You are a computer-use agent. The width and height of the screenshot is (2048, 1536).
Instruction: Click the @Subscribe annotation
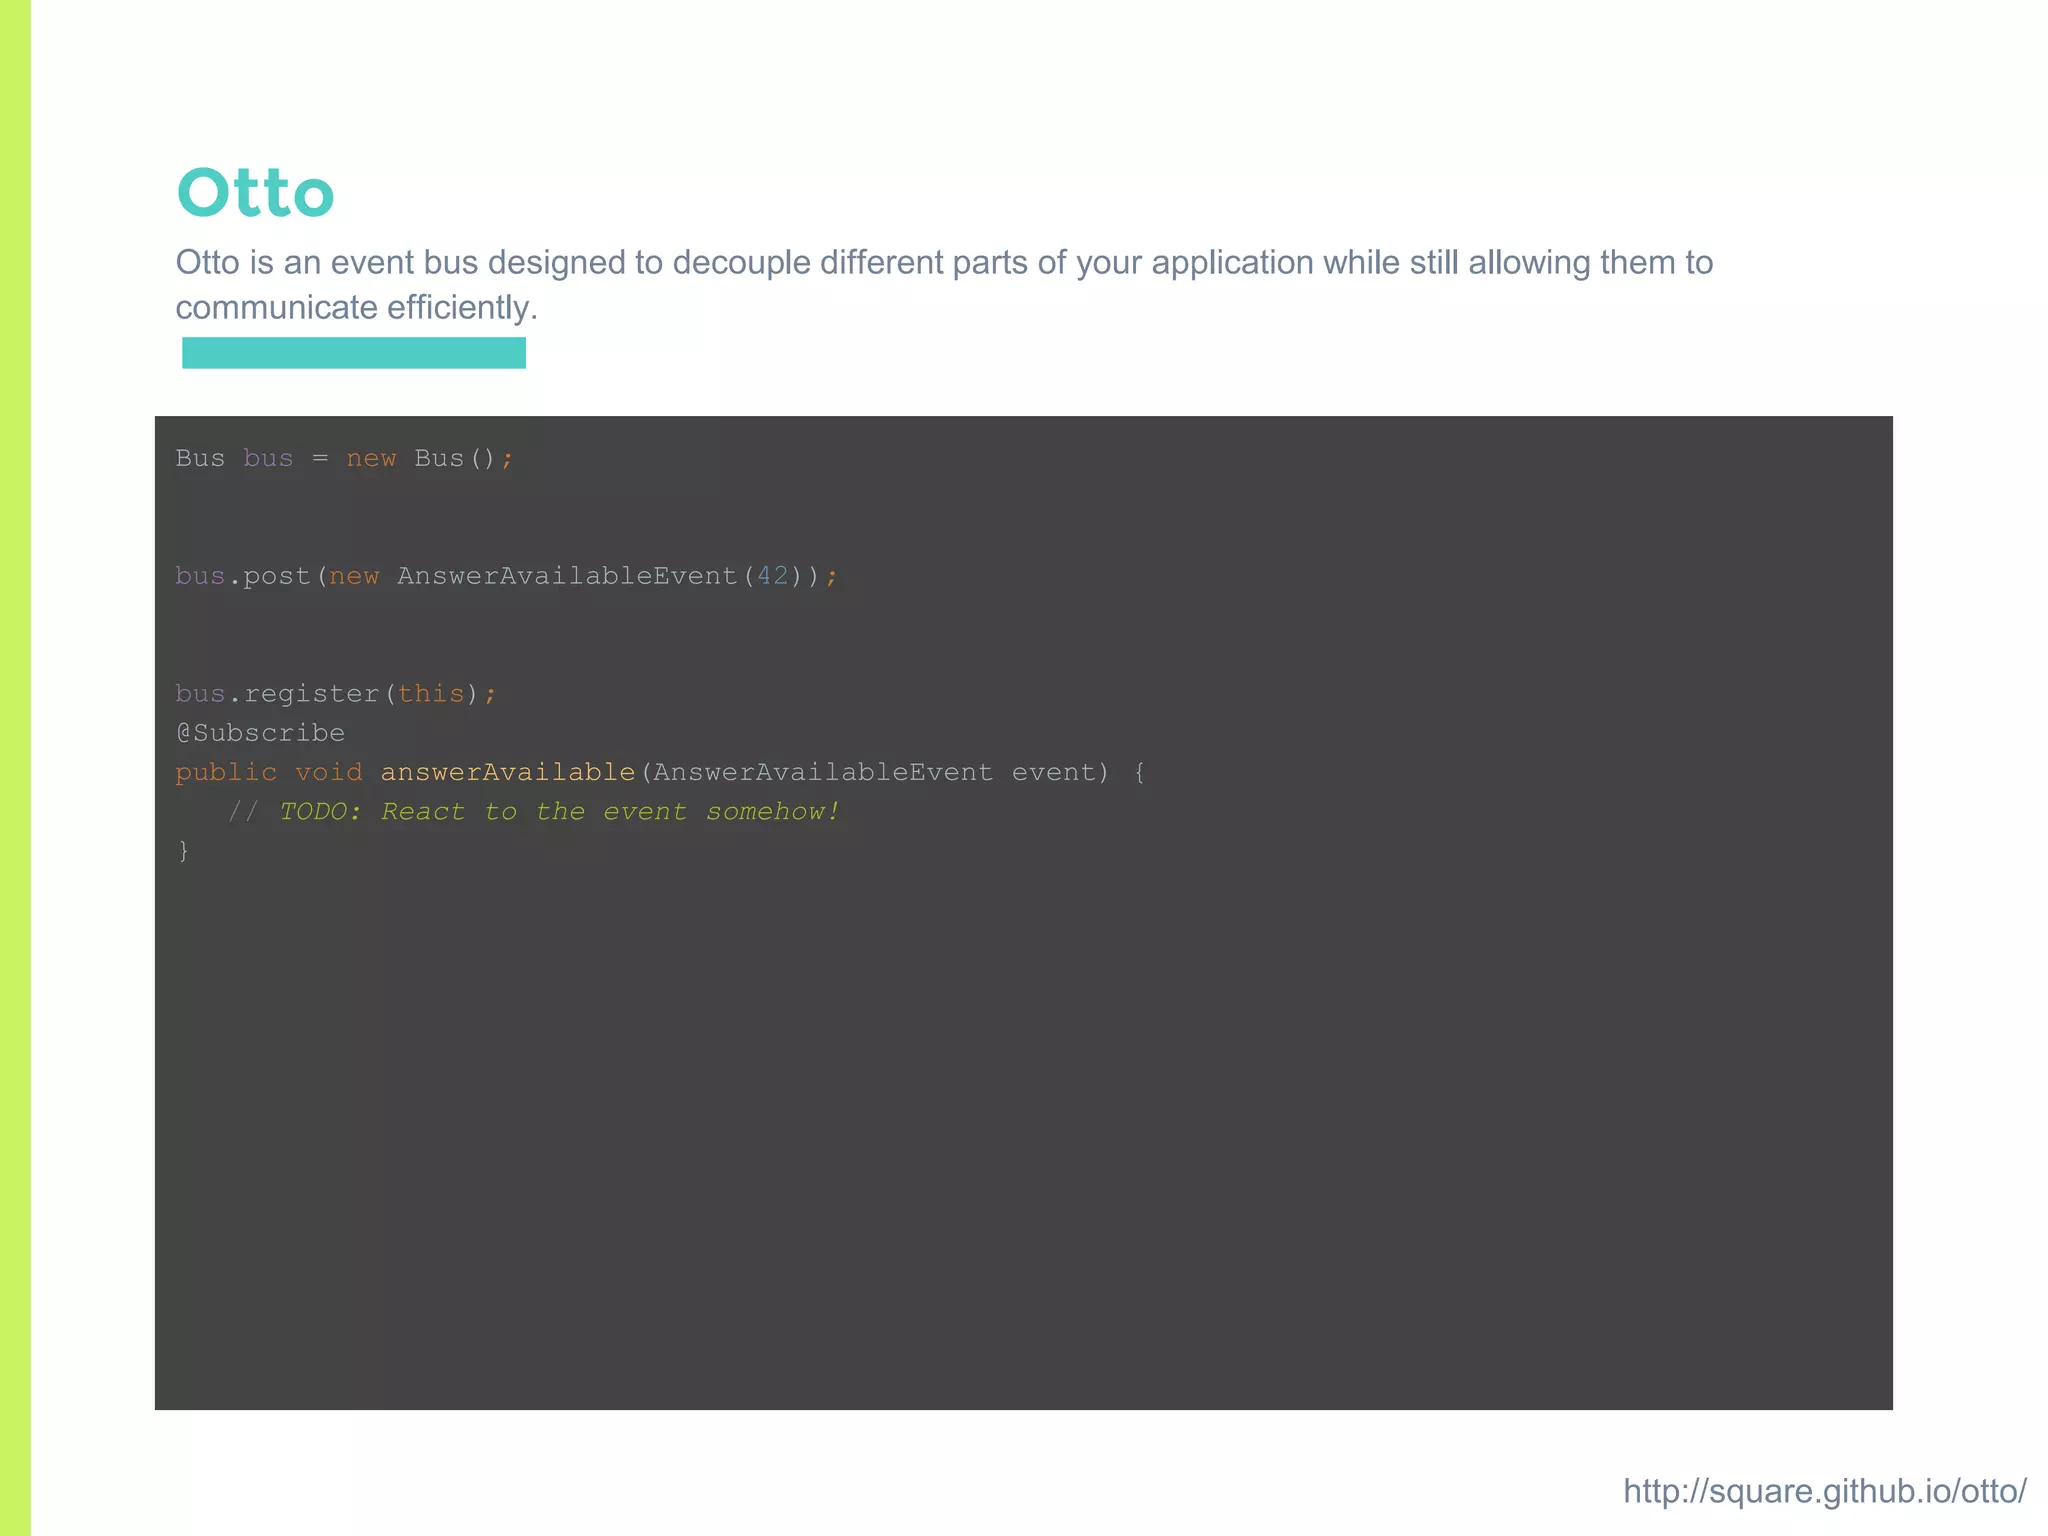click(260, 733)
